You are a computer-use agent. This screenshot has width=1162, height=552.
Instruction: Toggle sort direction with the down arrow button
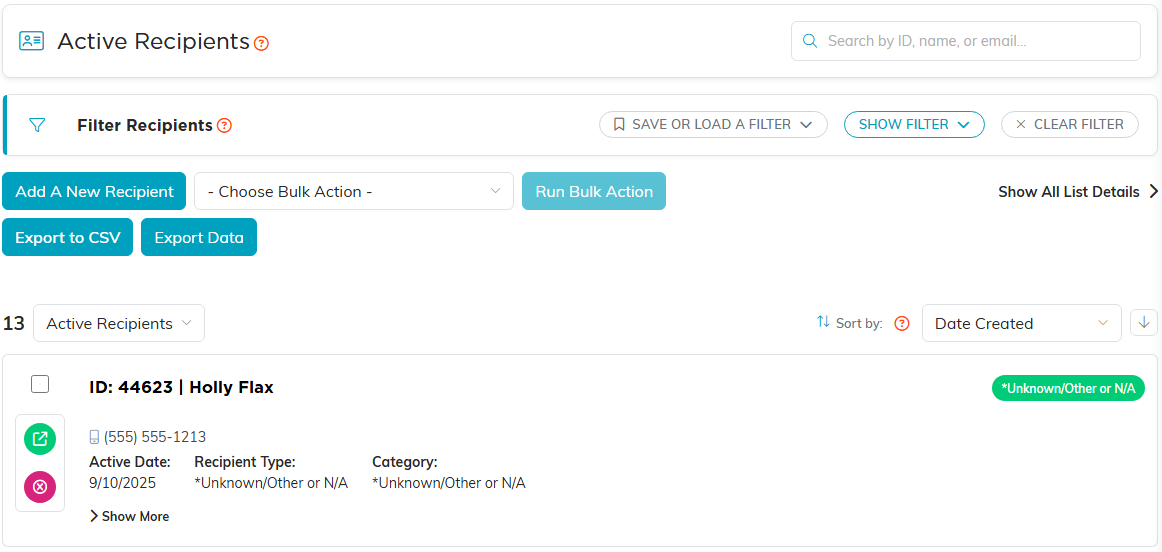pyautogui.click(x=1143, y=322)
